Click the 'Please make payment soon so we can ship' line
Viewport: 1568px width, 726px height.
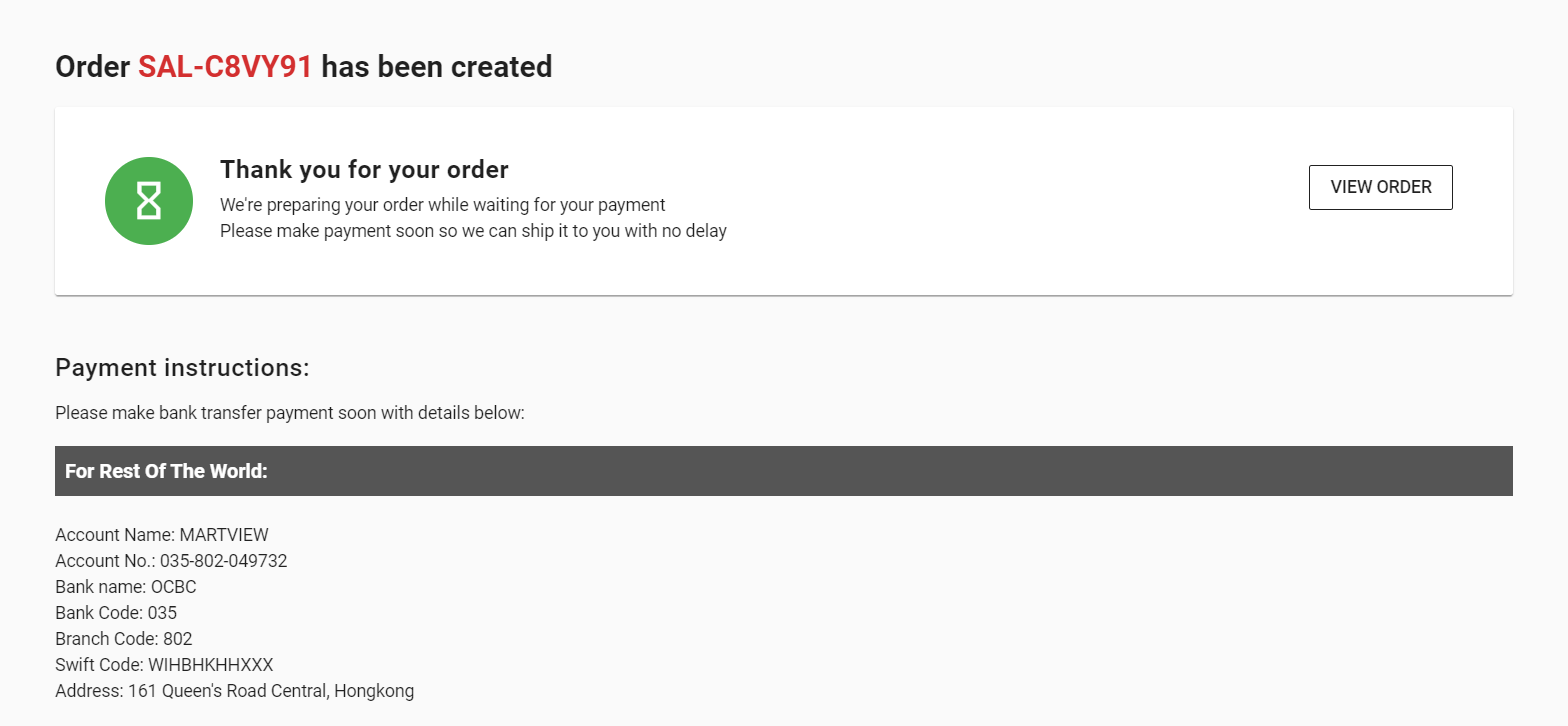(x=473, y=231)
